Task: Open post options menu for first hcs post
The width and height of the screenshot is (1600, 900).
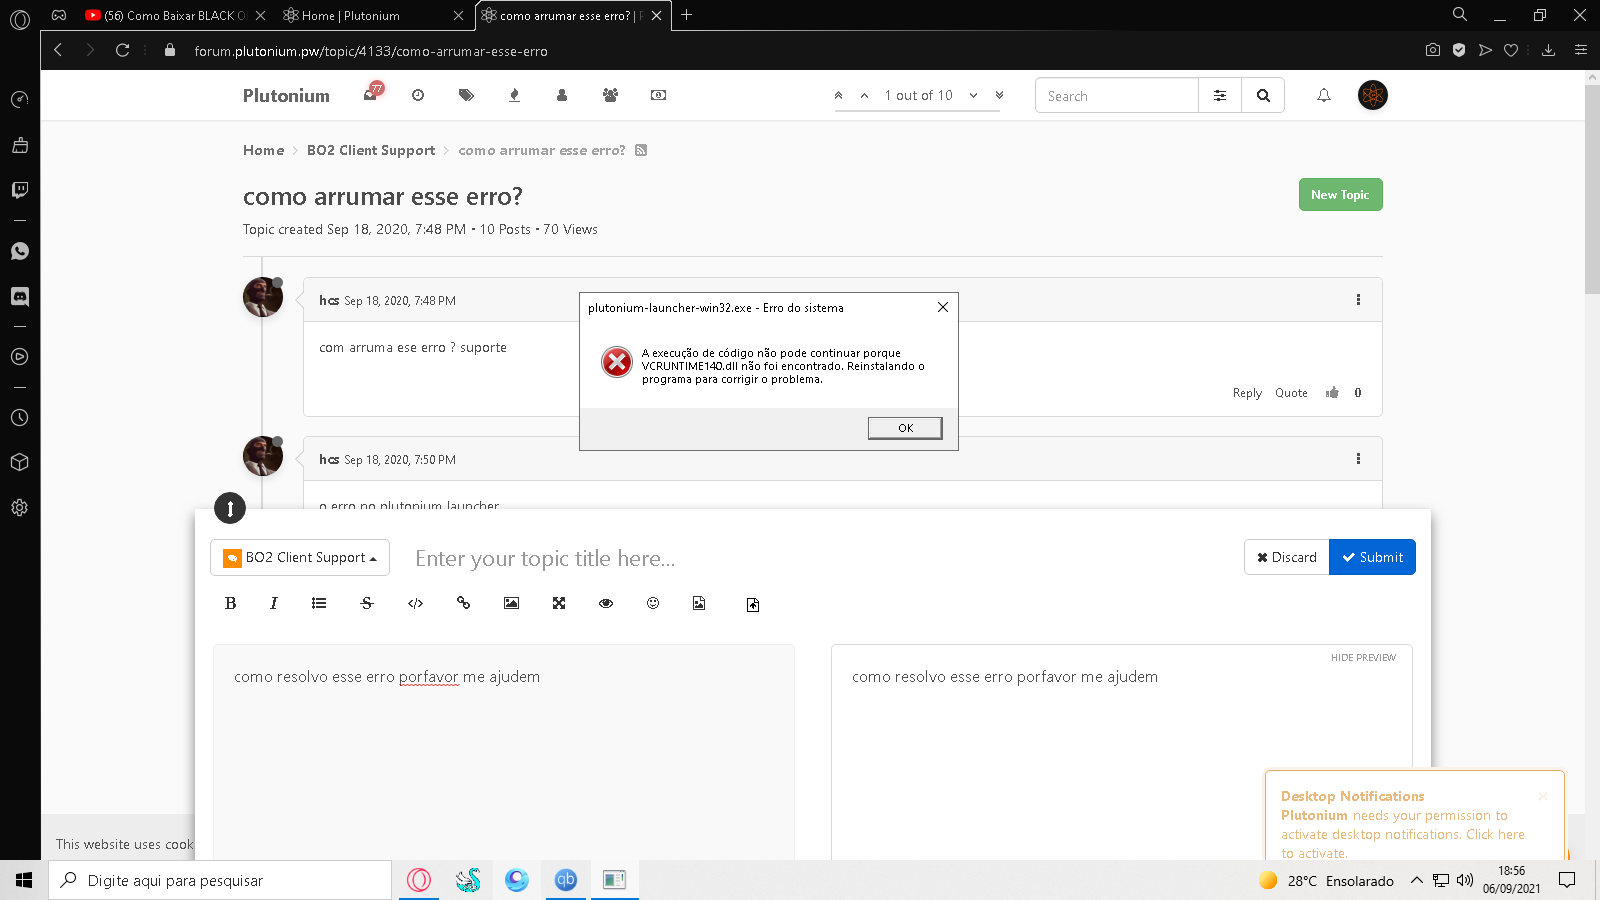Action: point(1358,299)
